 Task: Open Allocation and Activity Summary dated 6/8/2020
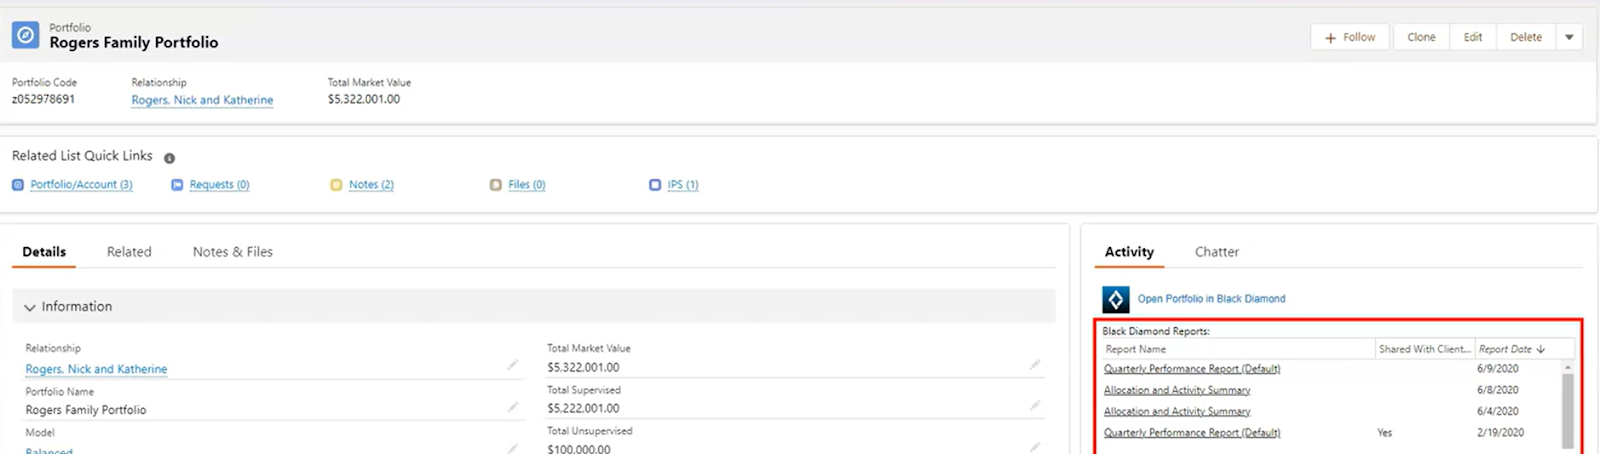(1177, 390)
